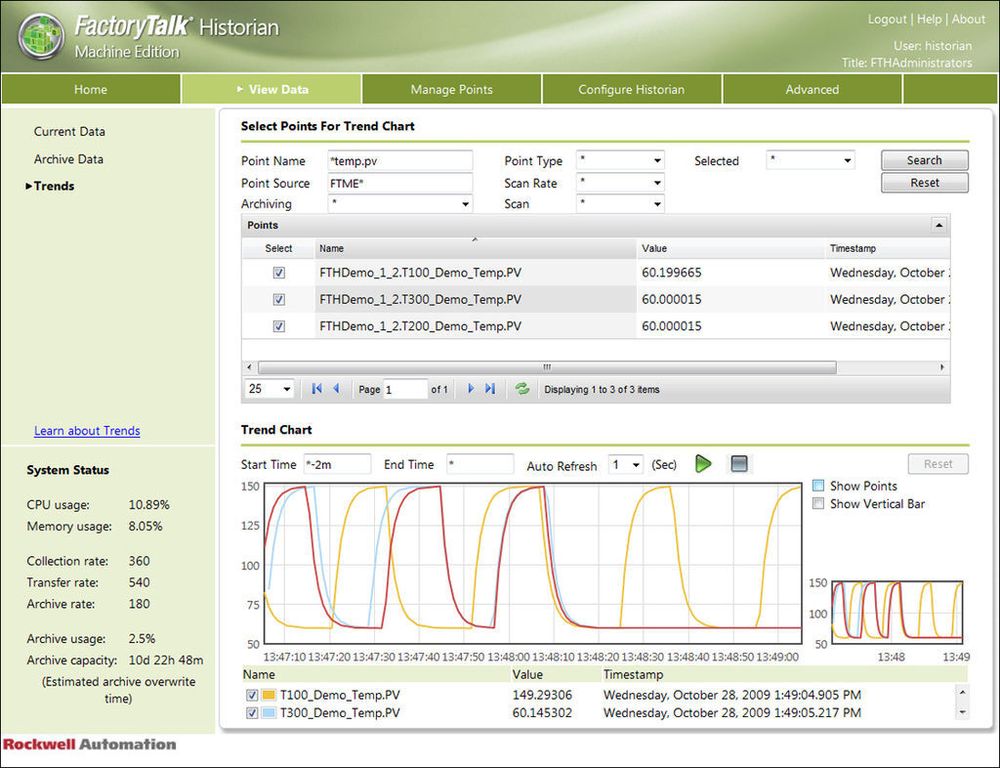Open the page size dropdown showing 25
The width and height of the screenshot is (1000, 768).
pyautogui.click(x=269, y=389)
